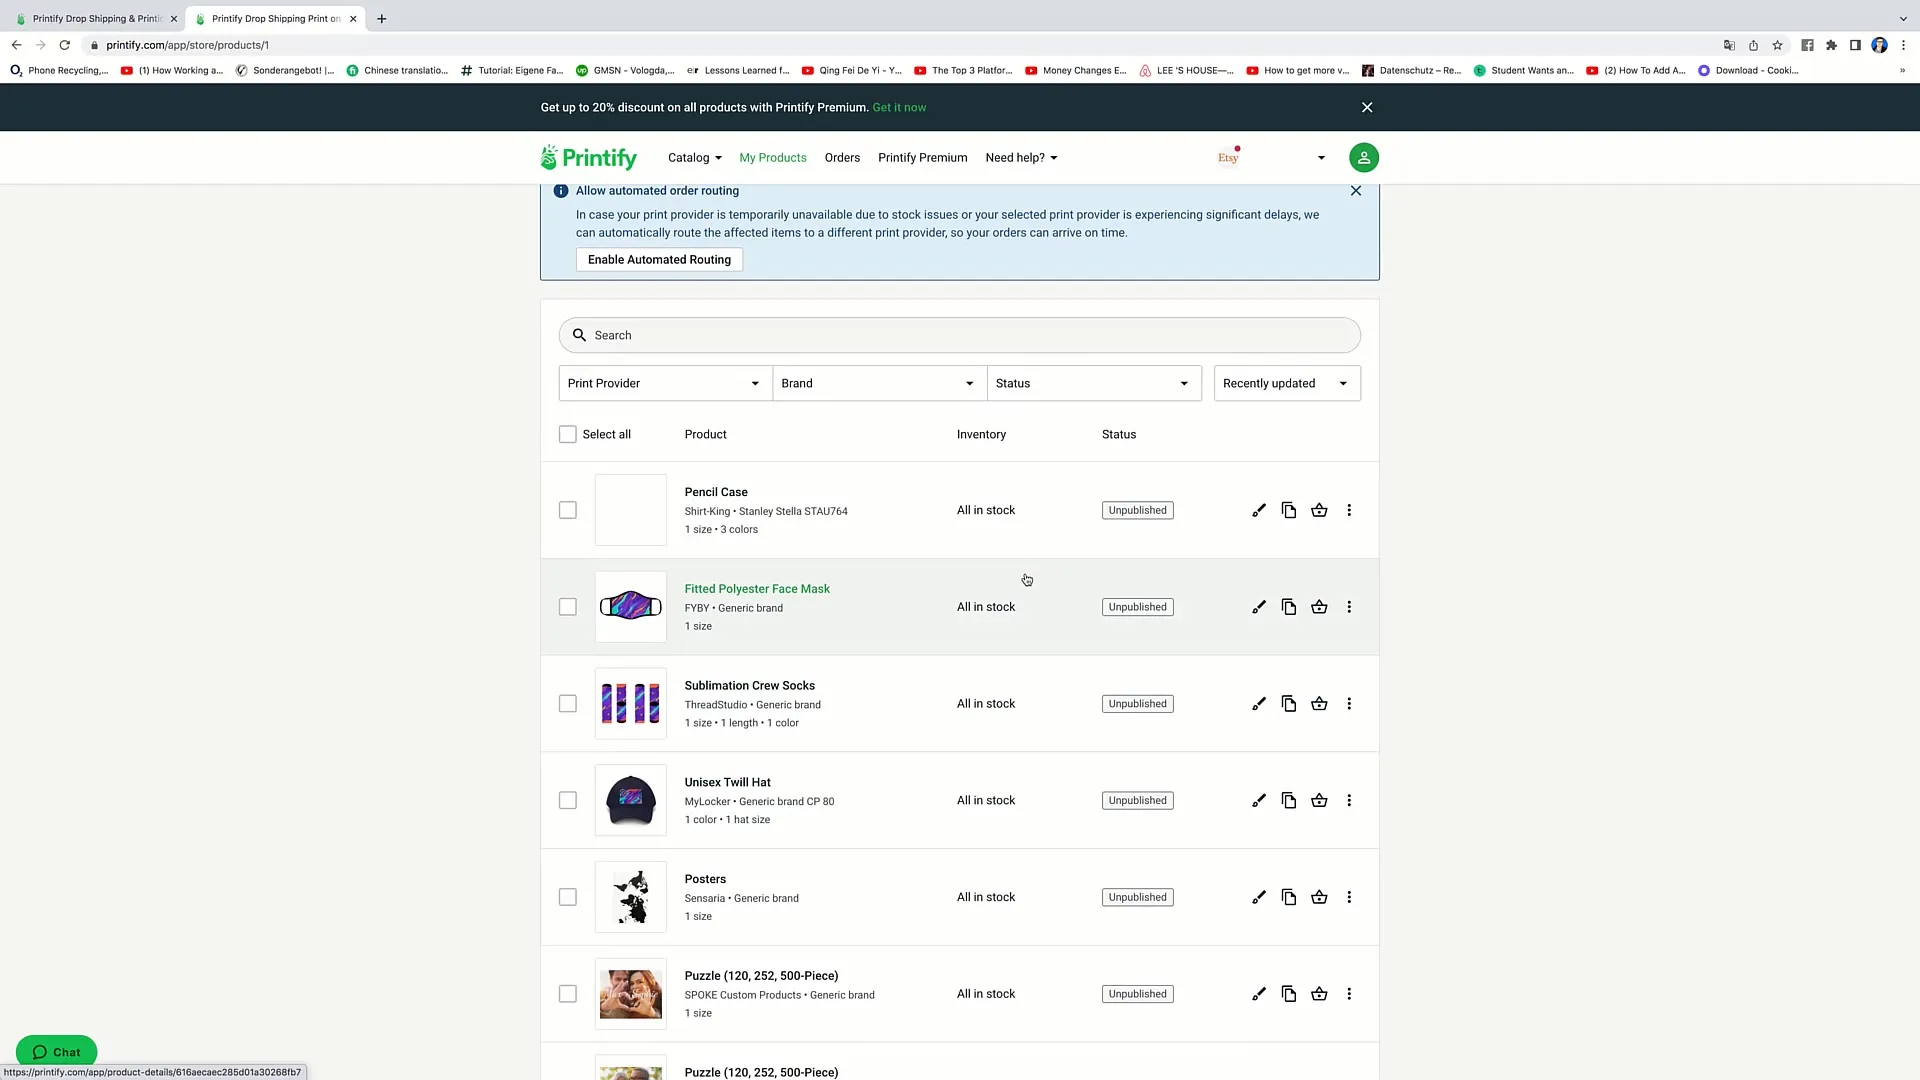Open Printify Premium page
This screenshot has height=1080, width=1920.
tap(922, 158)
